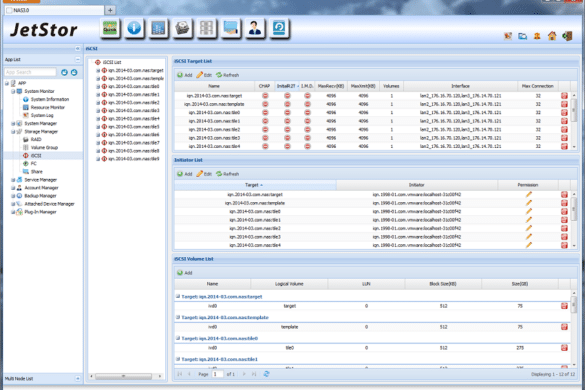
Task: Expand the System Manager tree node
Action: click(x=13, y=124)
